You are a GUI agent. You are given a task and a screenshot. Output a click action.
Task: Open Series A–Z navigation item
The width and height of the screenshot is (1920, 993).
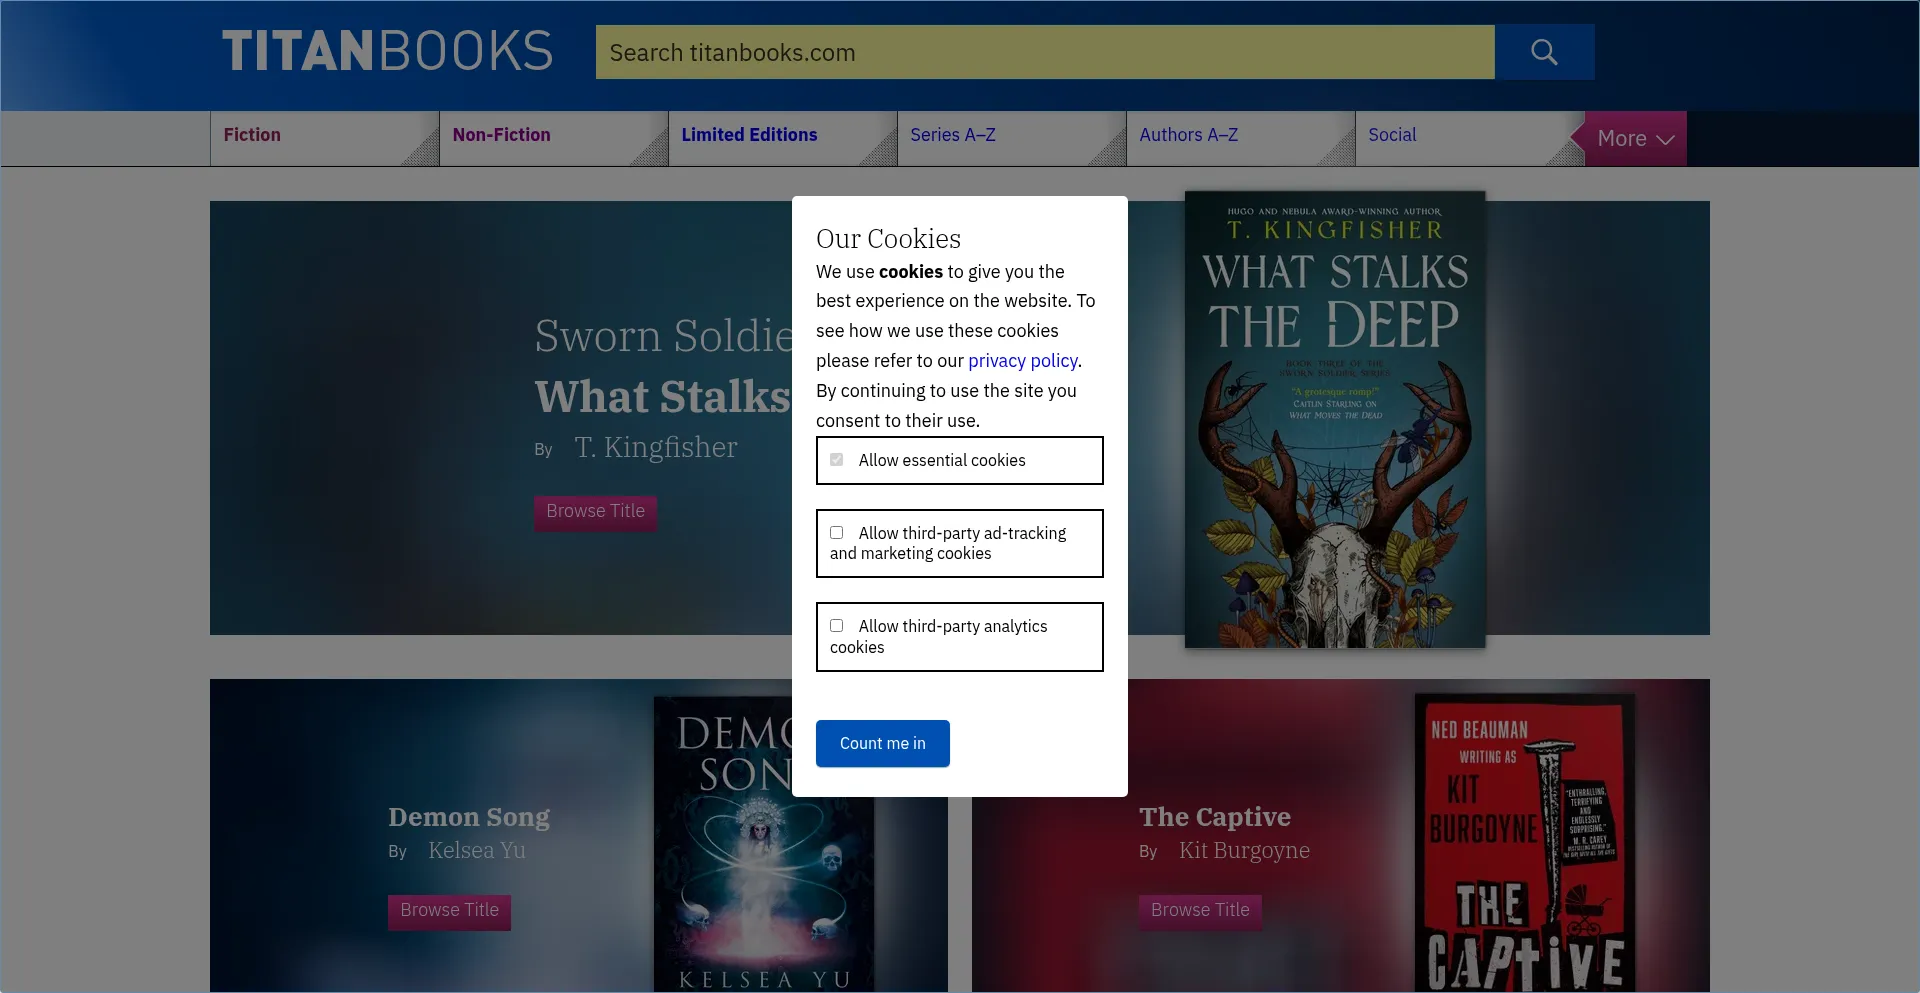[952, 135]
